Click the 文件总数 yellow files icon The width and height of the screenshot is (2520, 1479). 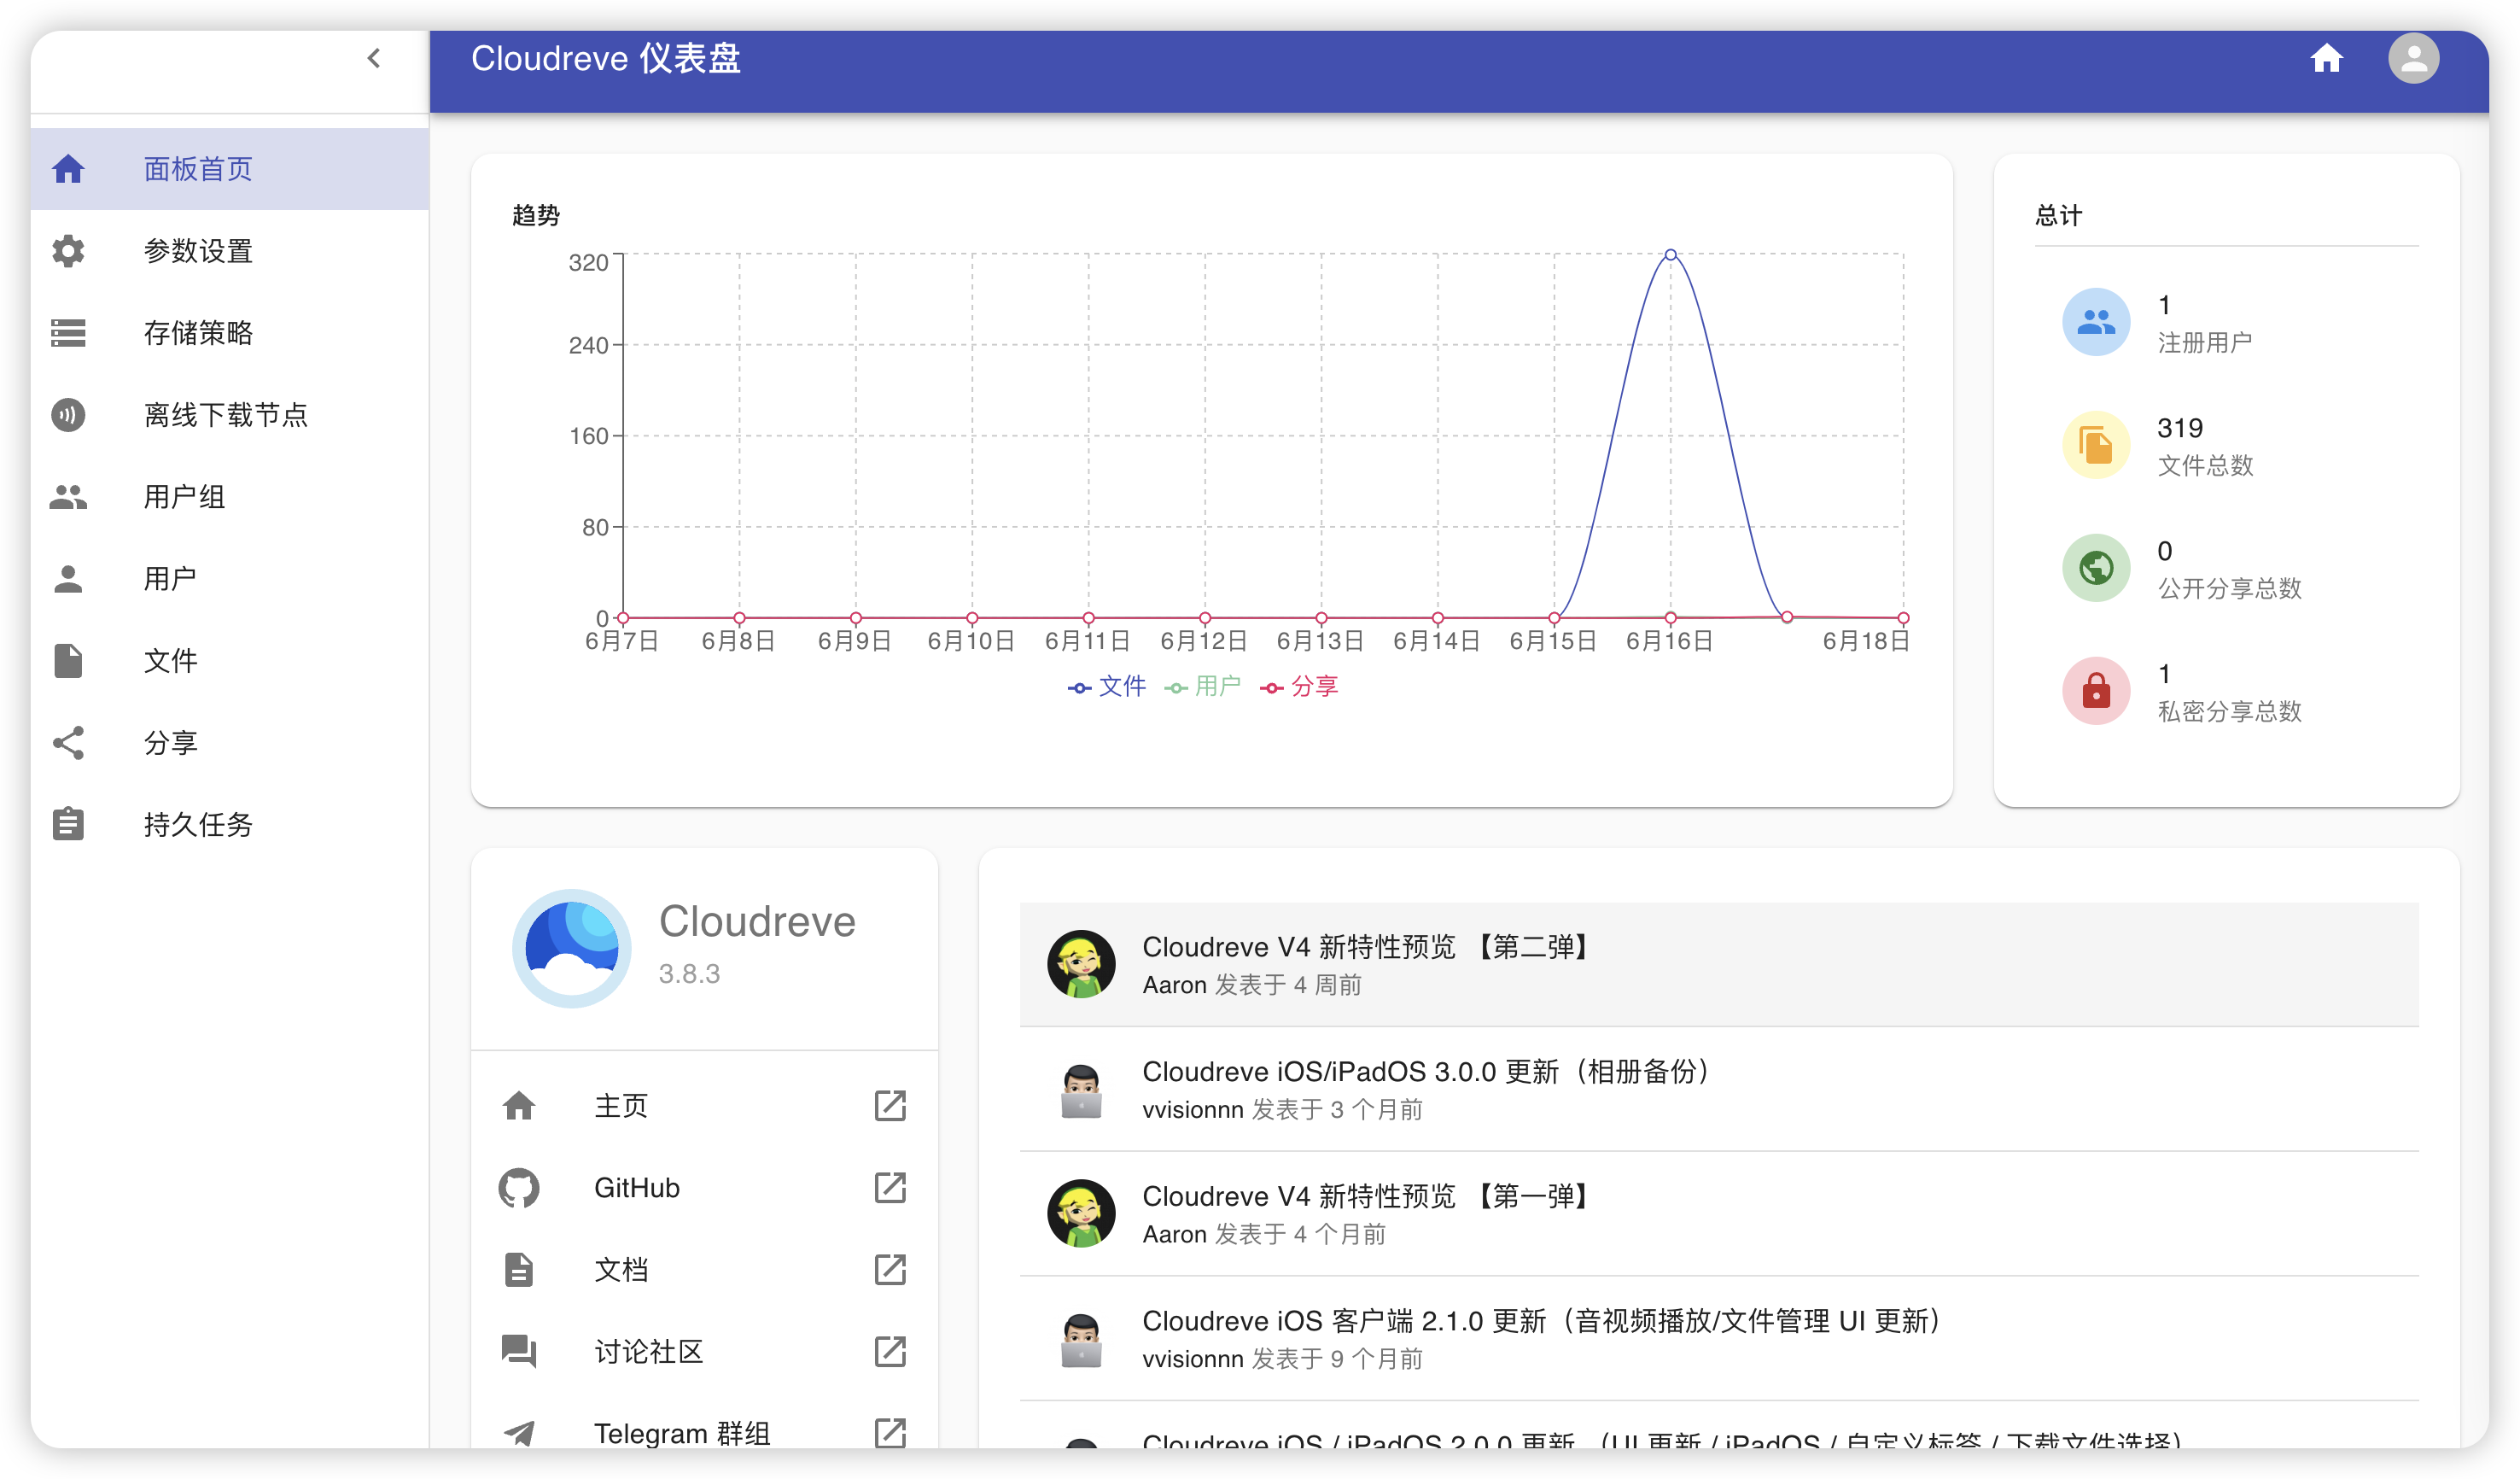[2096, 444]
